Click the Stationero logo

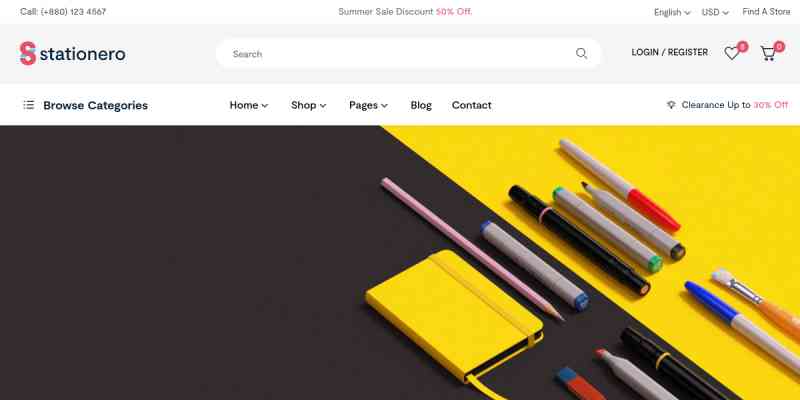pos(72,54)
